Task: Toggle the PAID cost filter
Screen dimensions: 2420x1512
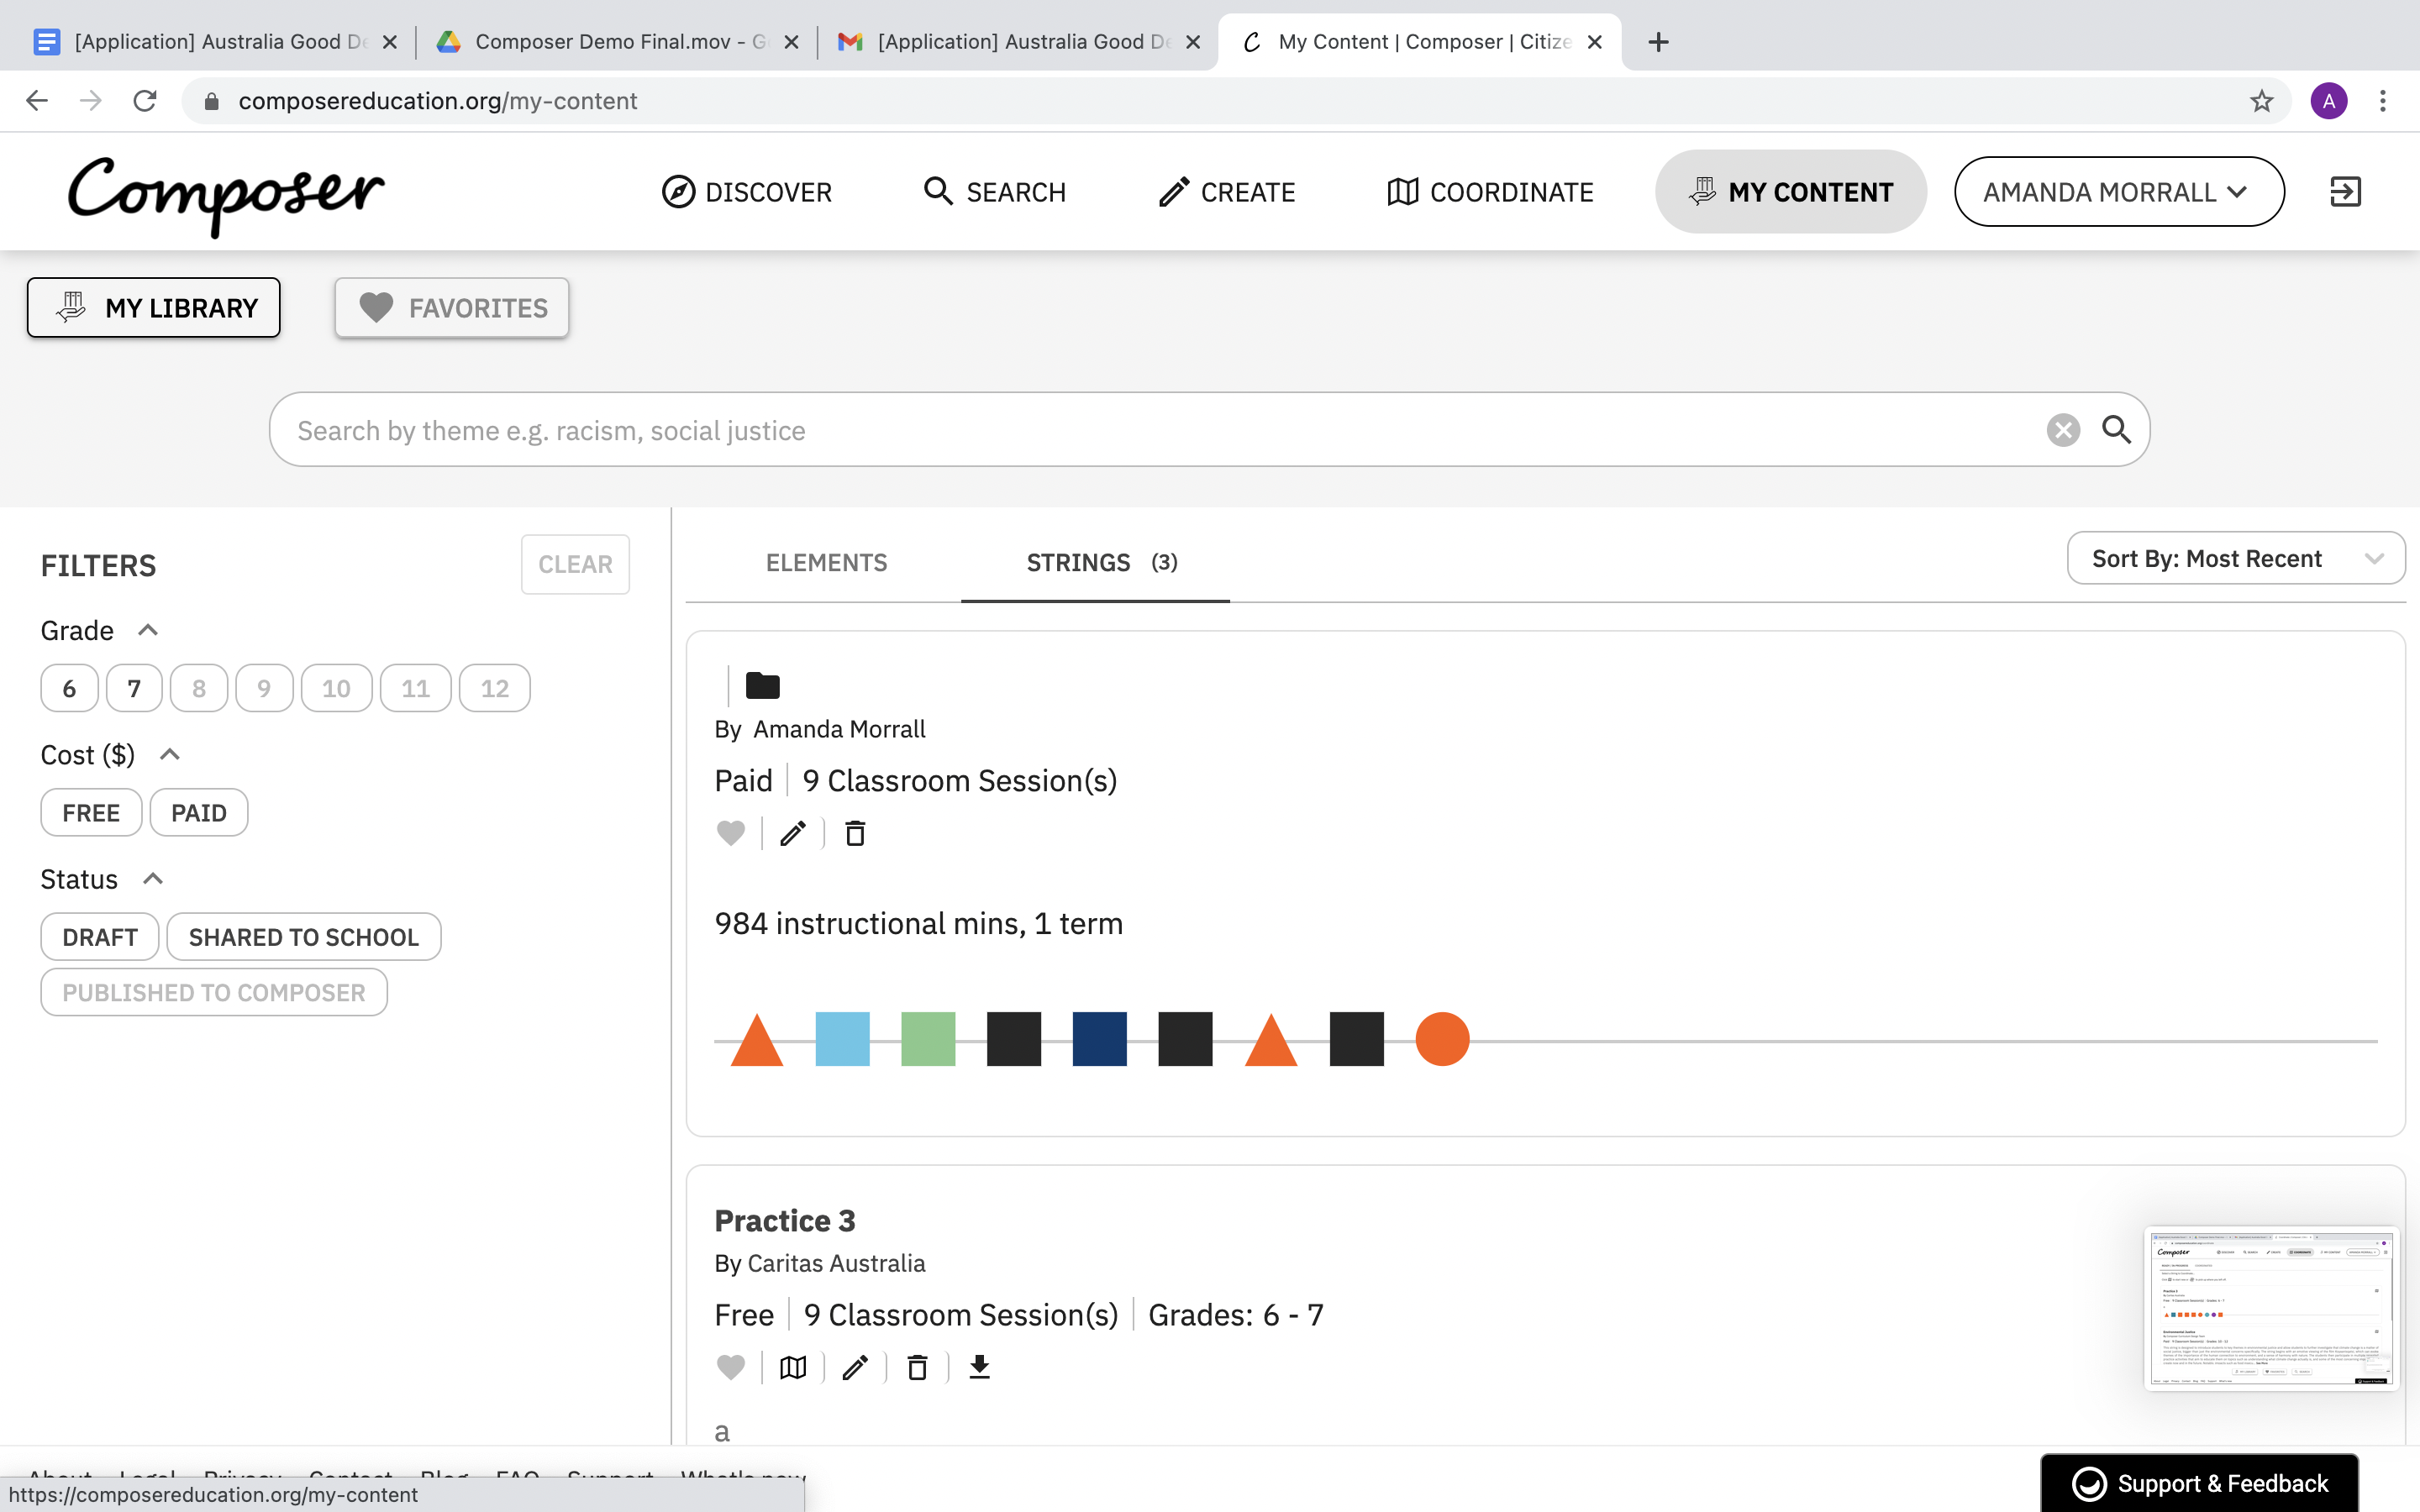Action: pos(198,813)
